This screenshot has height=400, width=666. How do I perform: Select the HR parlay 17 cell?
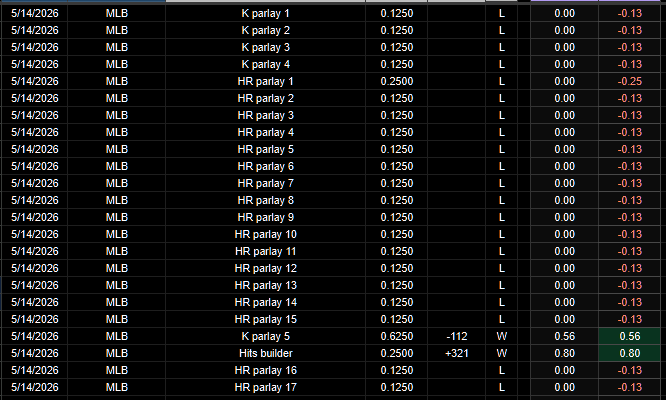click(x=265, y=387)
